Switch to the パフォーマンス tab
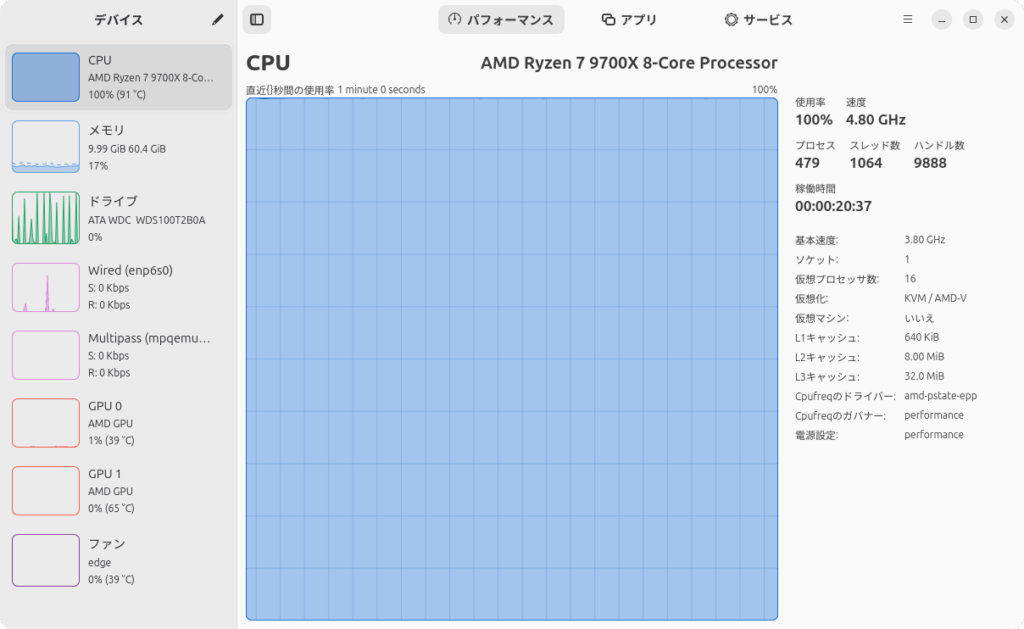1024x629 pixels. [501, 20]
